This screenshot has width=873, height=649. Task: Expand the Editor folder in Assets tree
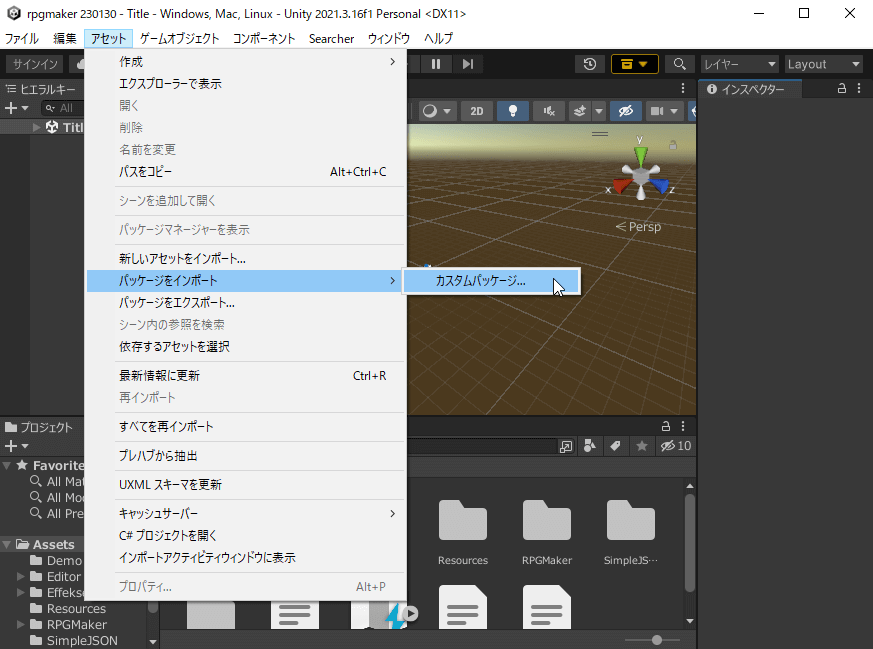[21, 577]
